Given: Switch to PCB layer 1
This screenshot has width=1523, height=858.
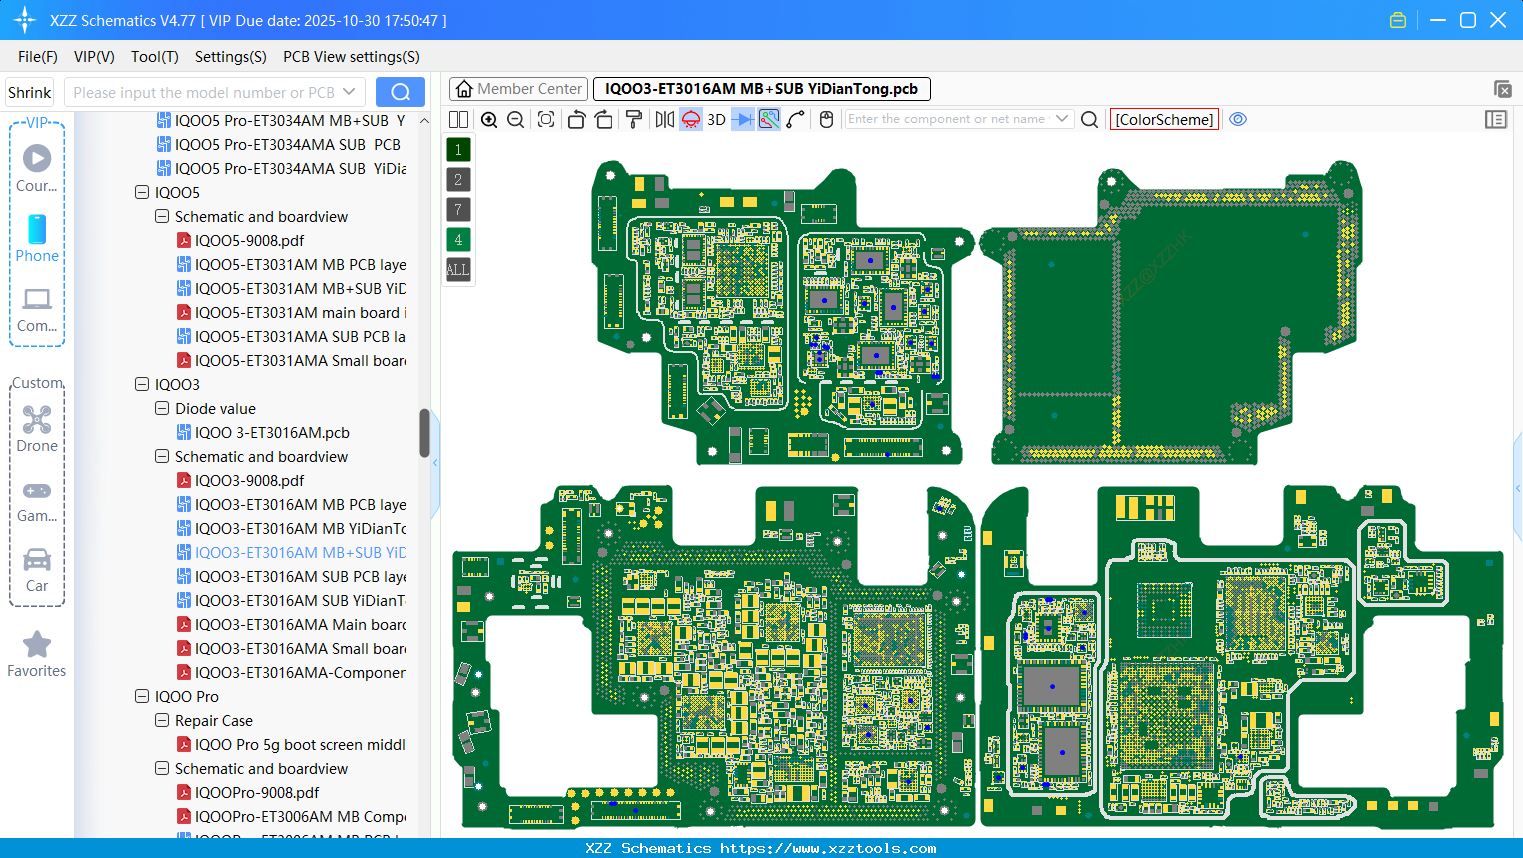Looking at the screenshot, I should (458, 150).
